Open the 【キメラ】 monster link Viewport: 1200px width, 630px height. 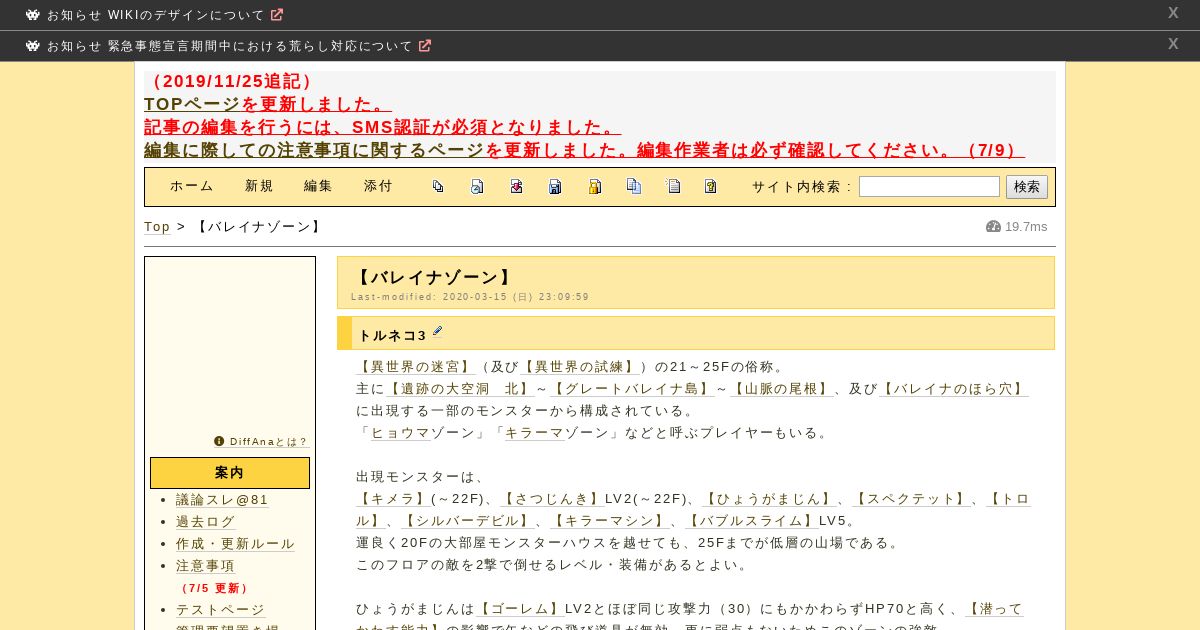(x=393, y=499)
